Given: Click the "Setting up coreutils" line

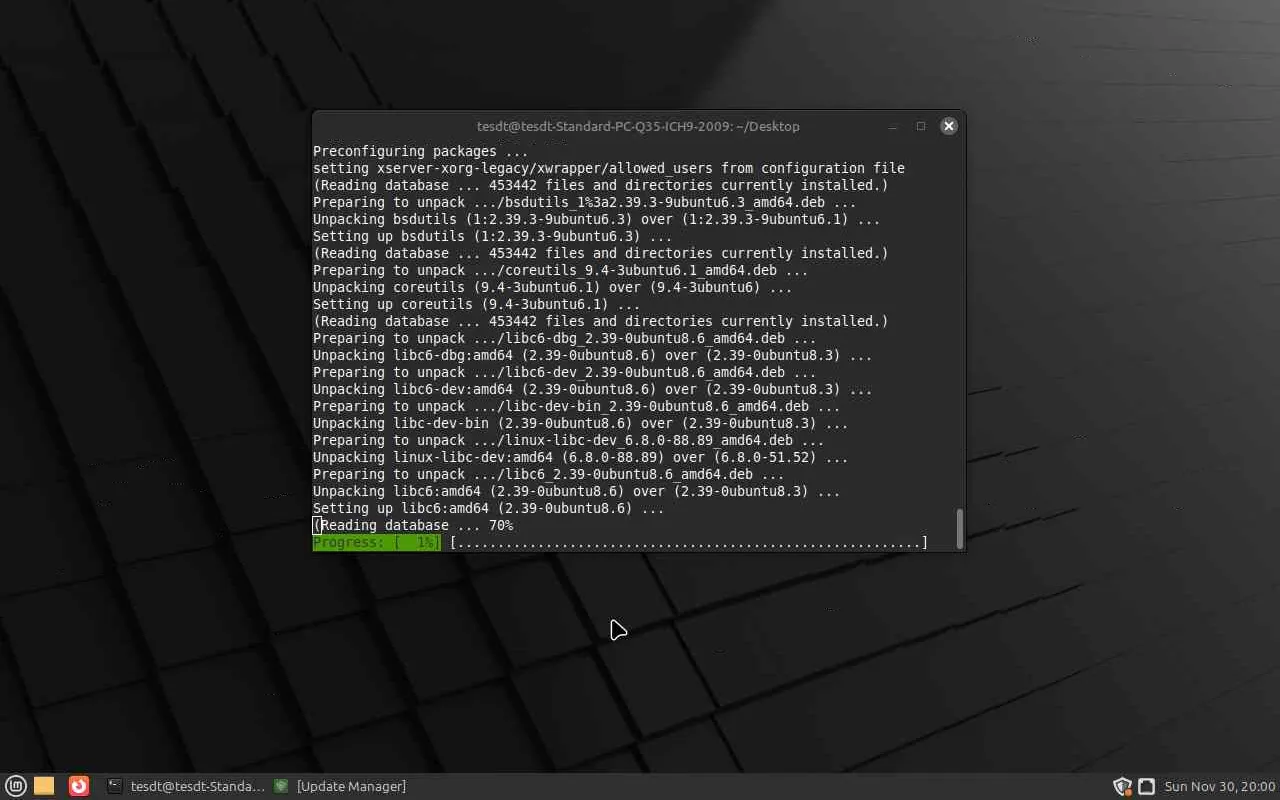Looking at the screenshot, I should 477,304.
